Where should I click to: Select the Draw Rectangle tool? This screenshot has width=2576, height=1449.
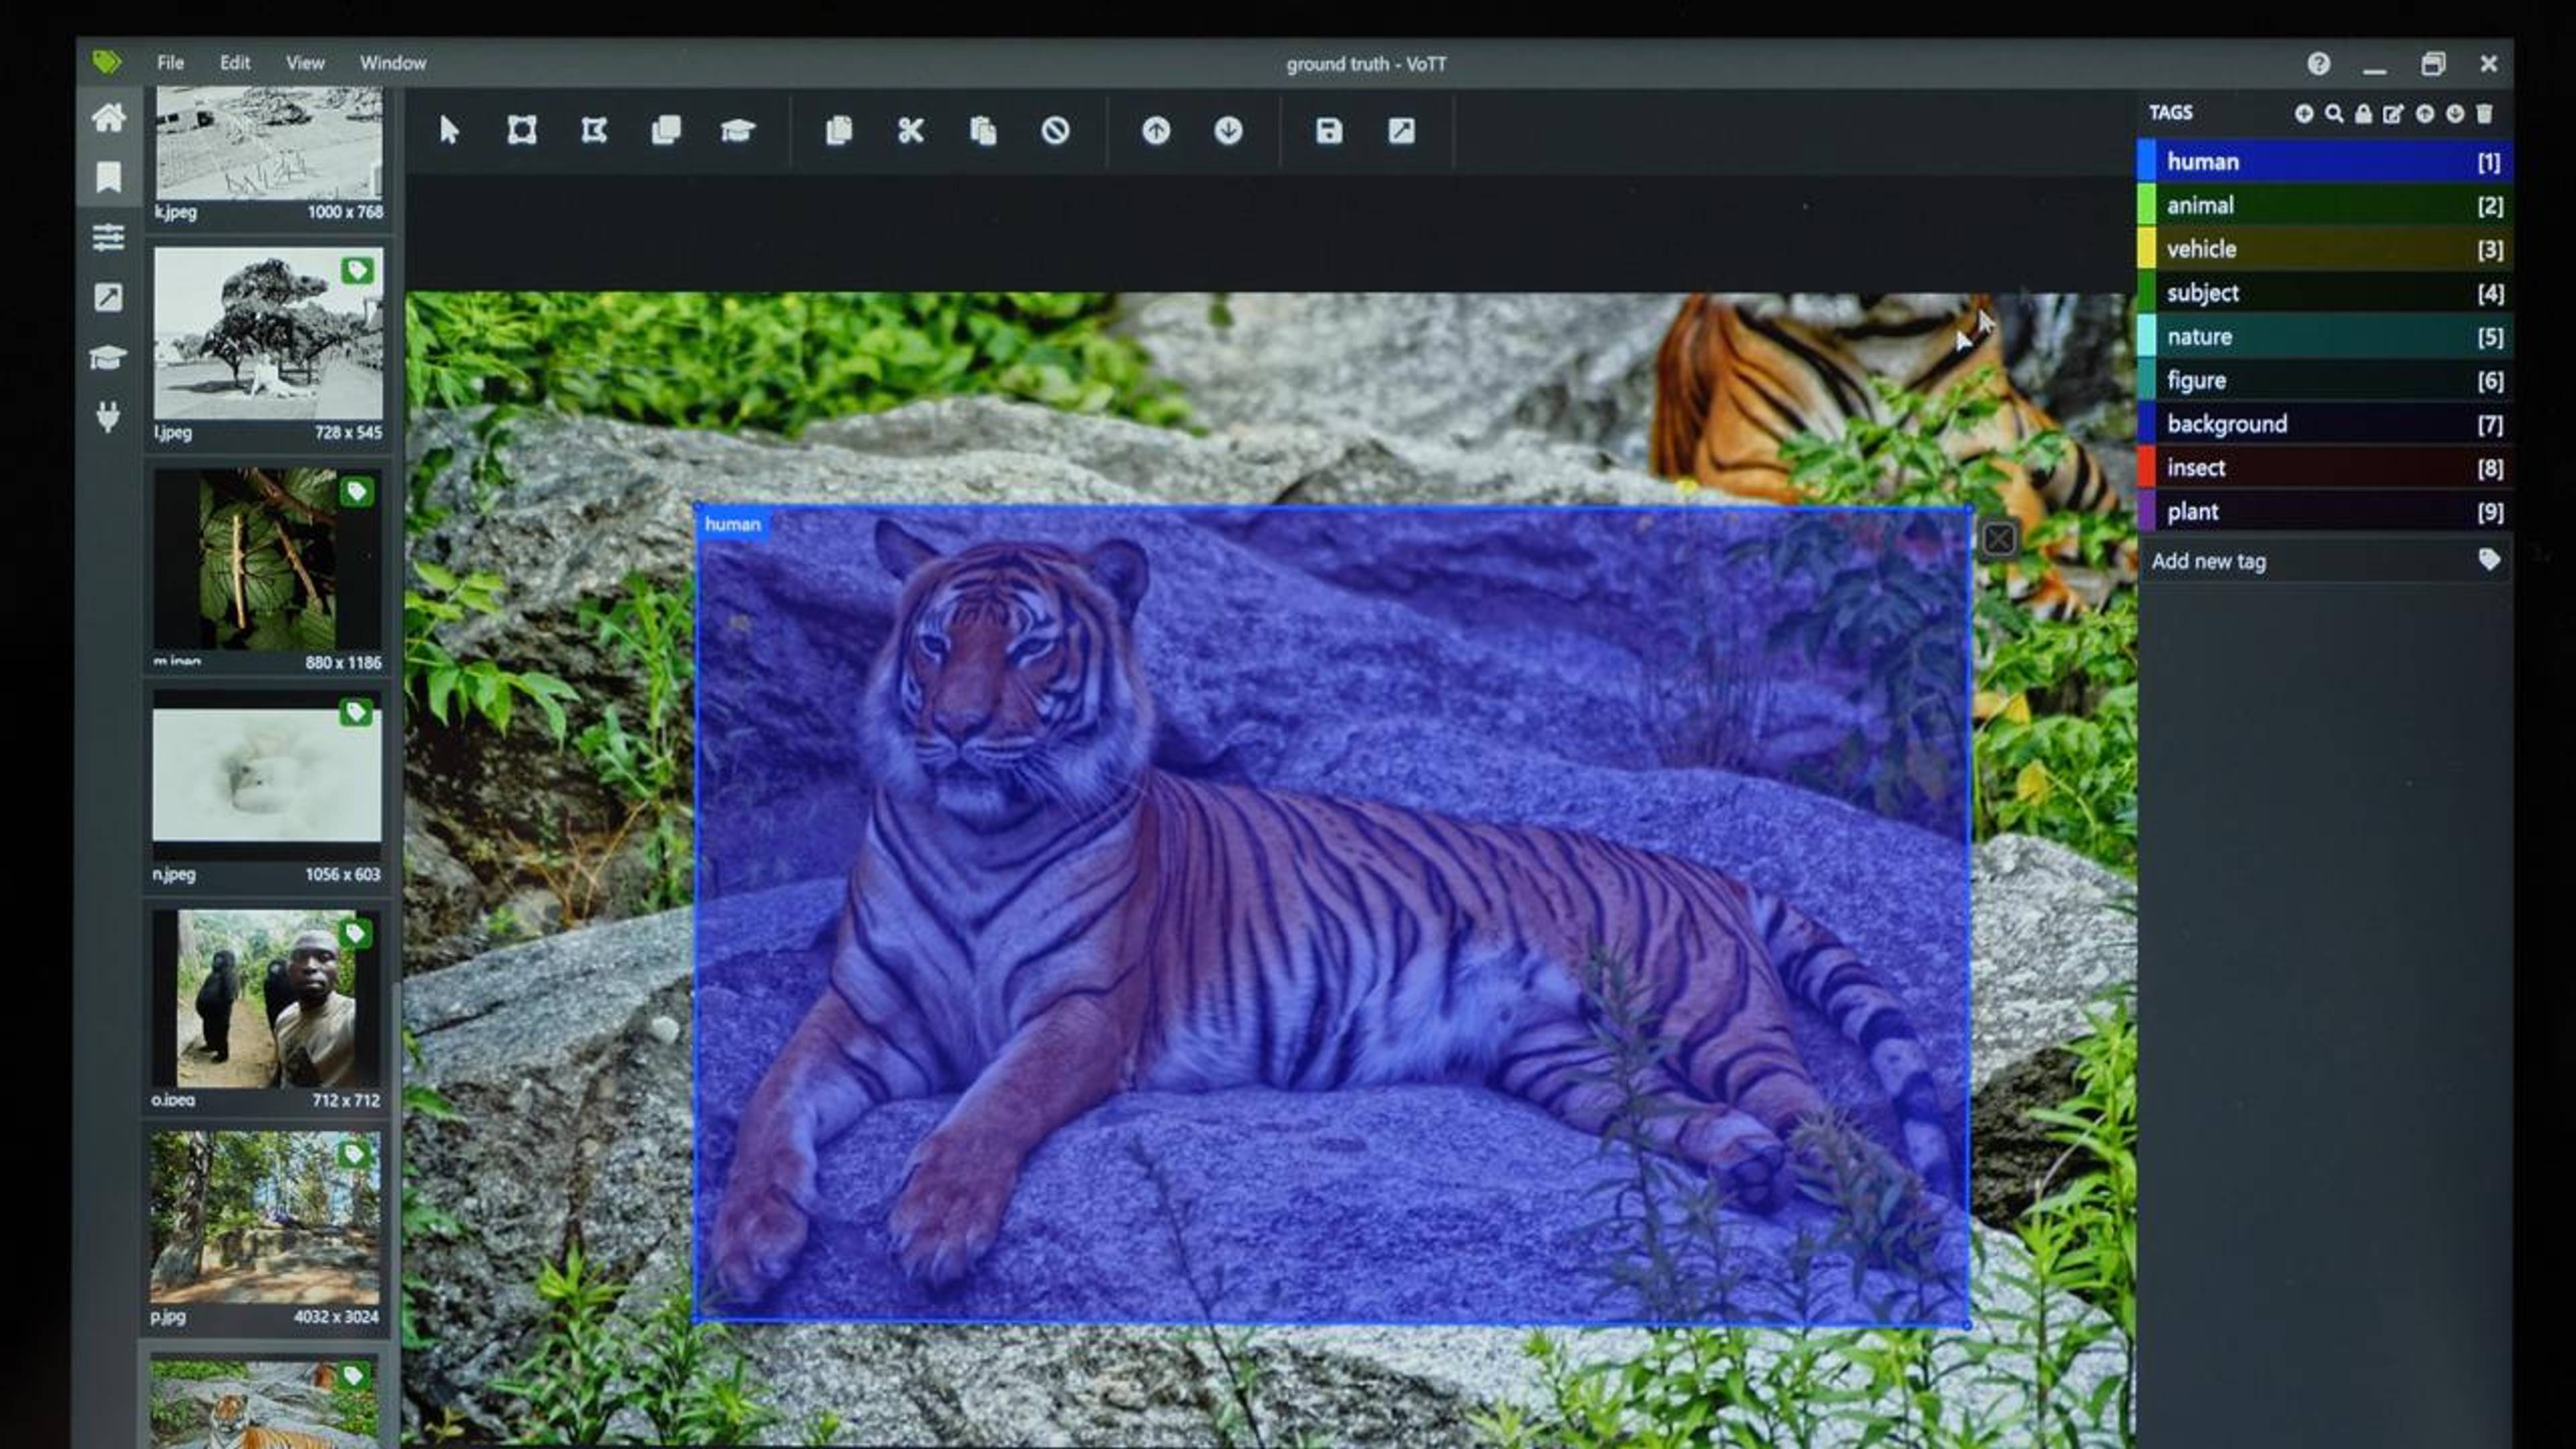click(x=522, y=131)
